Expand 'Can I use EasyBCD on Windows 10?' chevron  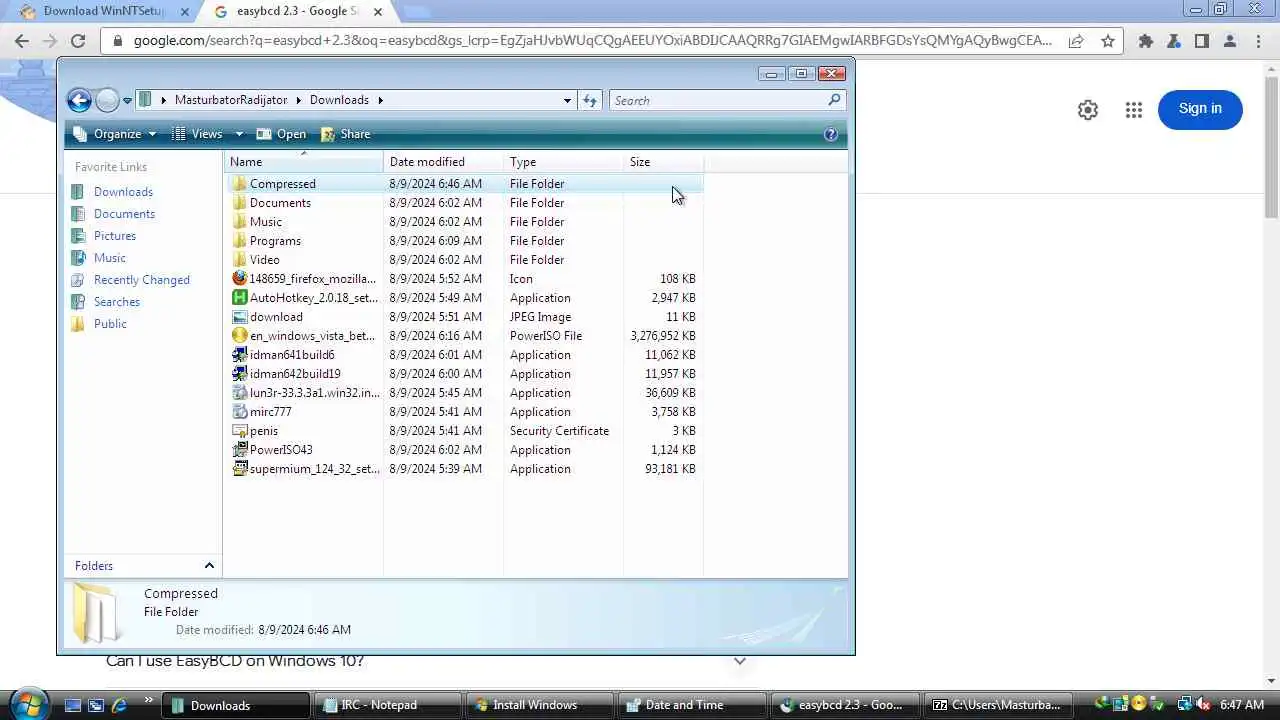740,661
